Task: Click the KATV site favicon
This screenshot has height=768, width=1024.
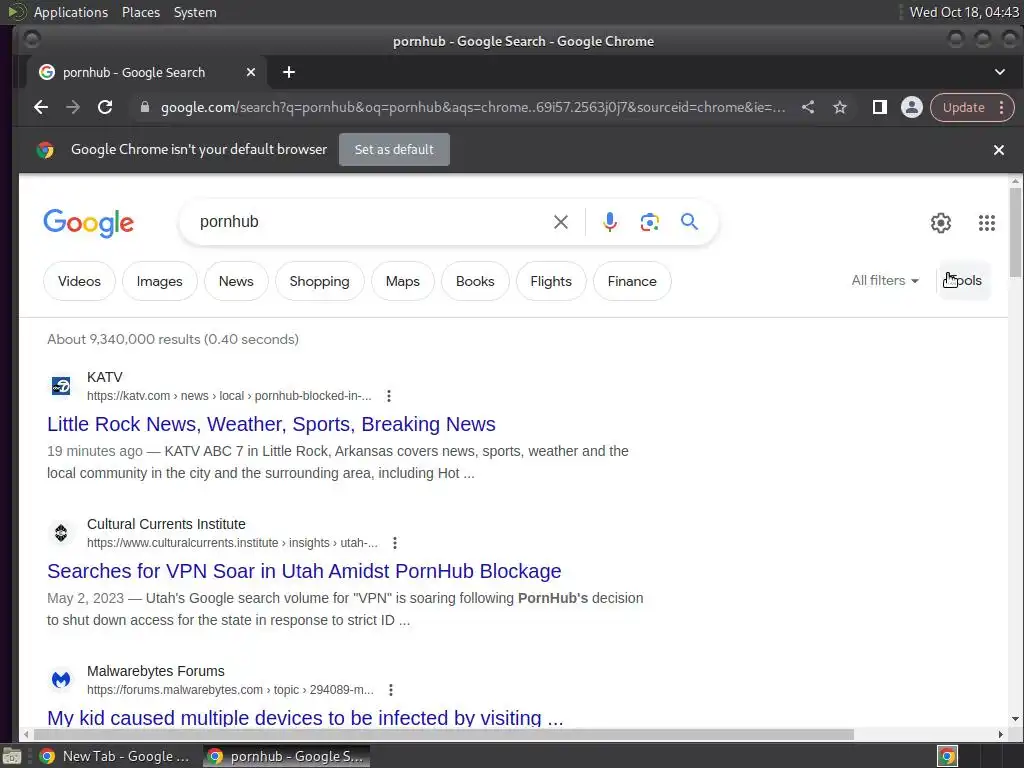Action: click(61, 386)
